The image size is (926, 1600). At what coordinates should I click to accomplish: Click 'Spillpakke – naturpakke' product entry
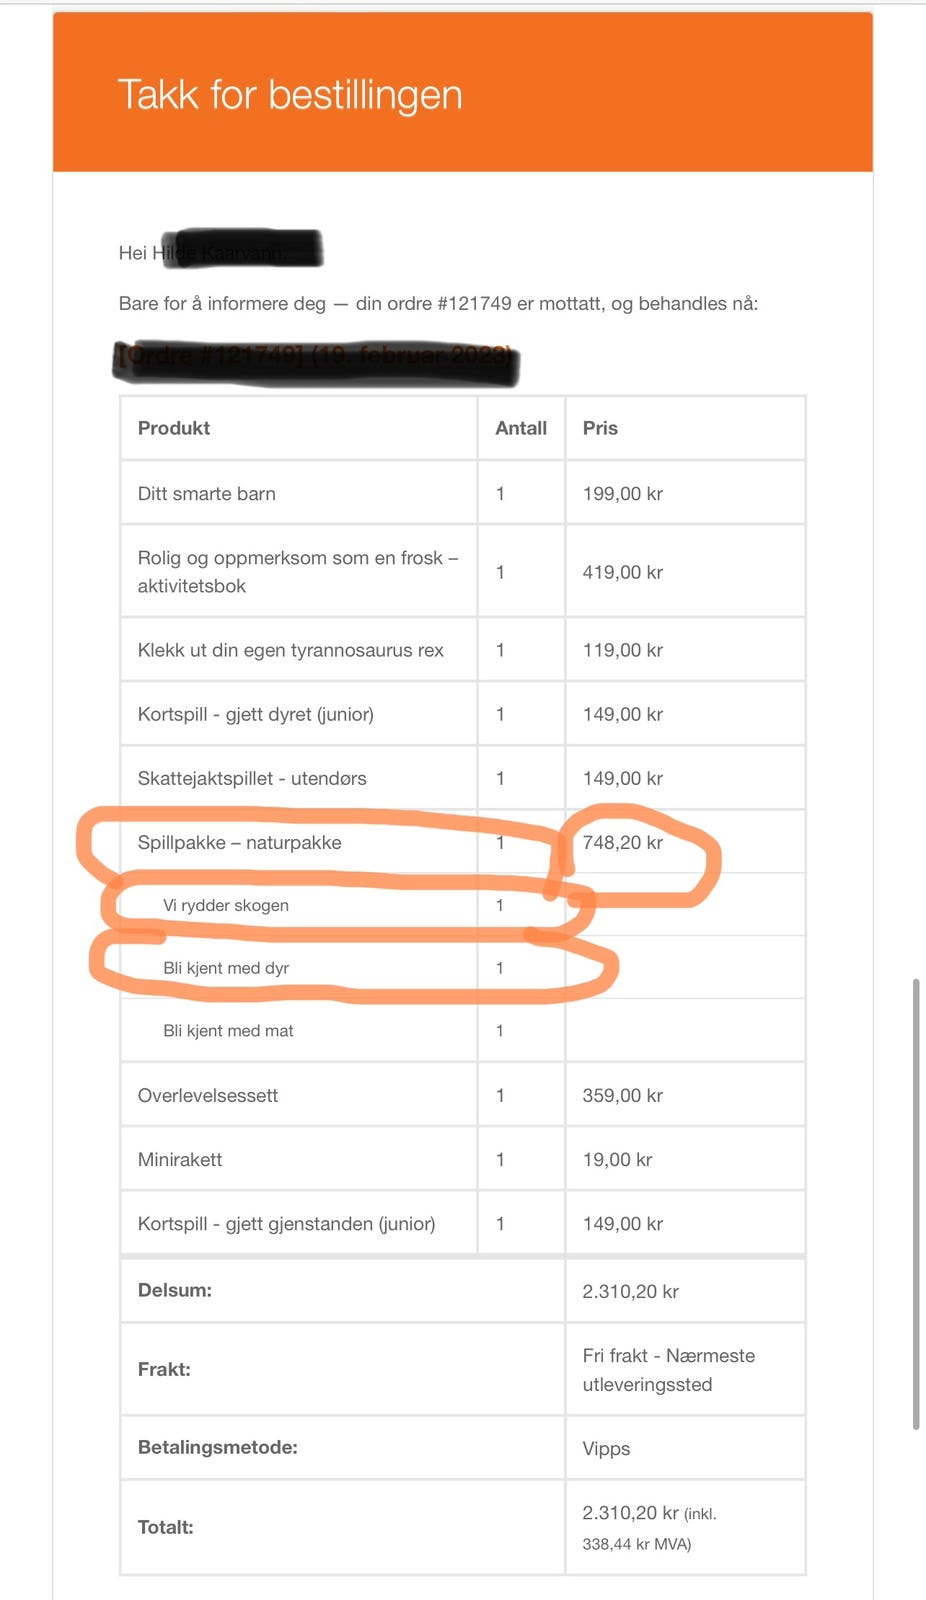point(239,843)
